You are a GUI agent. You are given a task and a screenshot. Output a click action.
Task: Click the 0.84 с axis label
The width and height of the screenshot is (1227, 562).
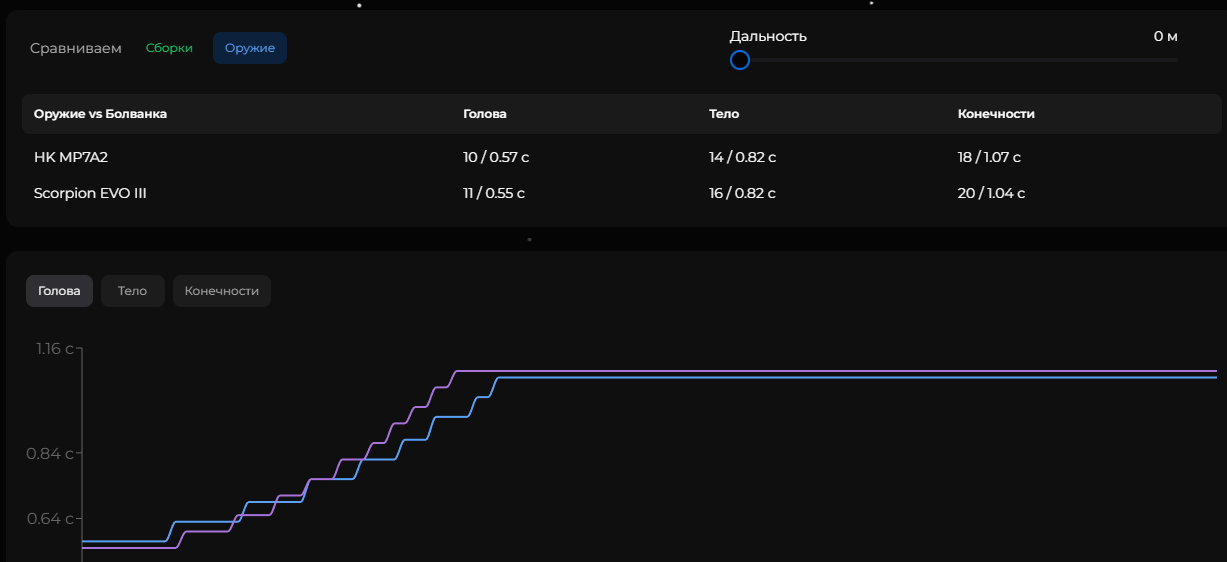(x=50, y=453)
